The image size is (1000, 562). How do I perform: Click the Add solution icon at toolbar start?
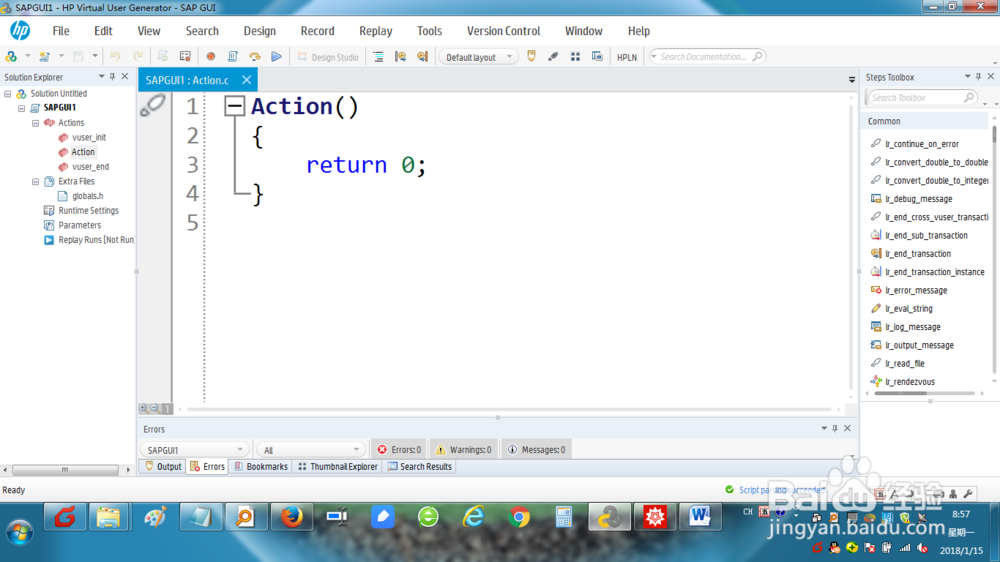click(11, 57)
